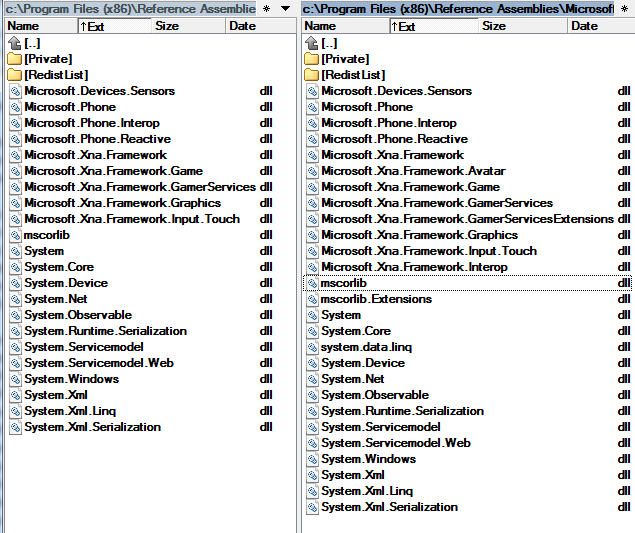Select System.Windows in right panel
This screenshot has width=635, height=533.
369,459
